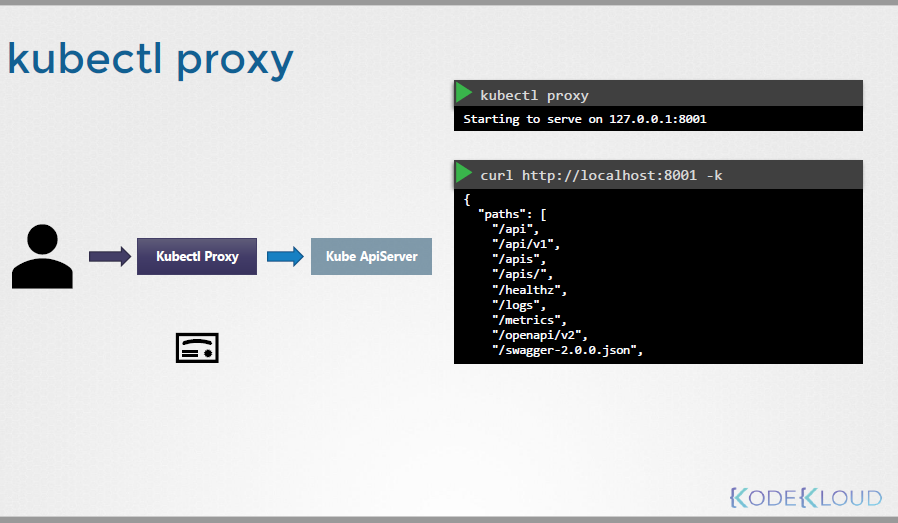This screenshot has width=898, height=523.
Task: Click the 'kubectl proxy' slide title
Action: pos(150,60)
